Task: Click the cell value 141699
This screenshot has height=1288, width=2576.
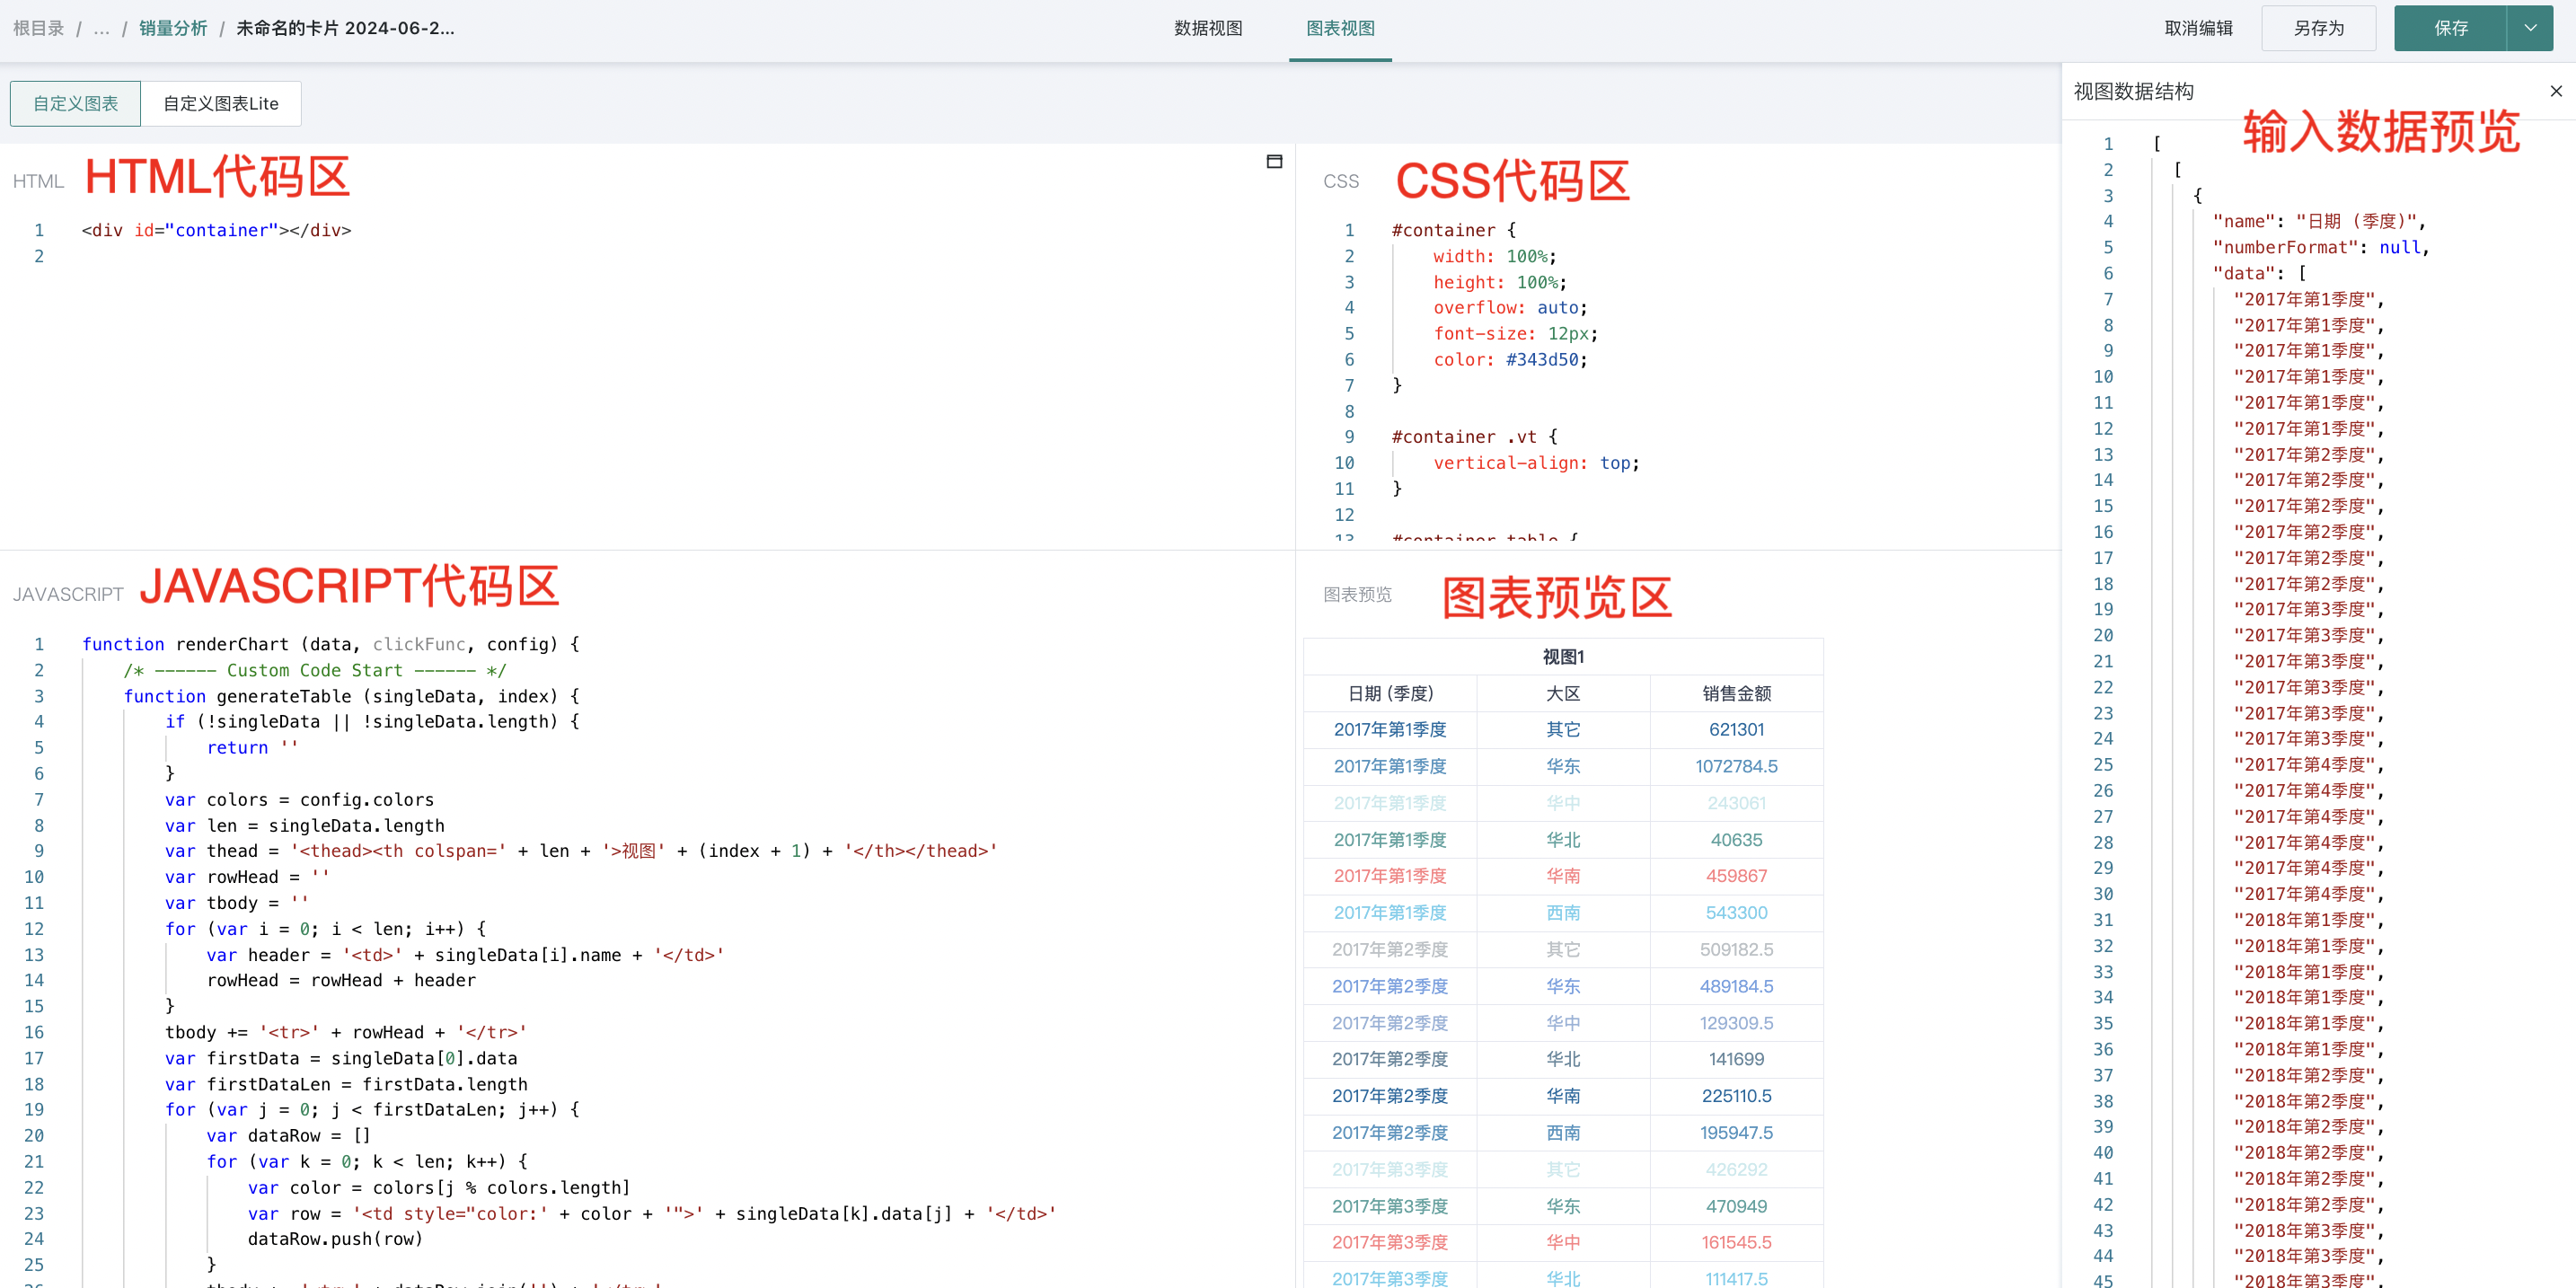Action: [x=1736, y=1059]
